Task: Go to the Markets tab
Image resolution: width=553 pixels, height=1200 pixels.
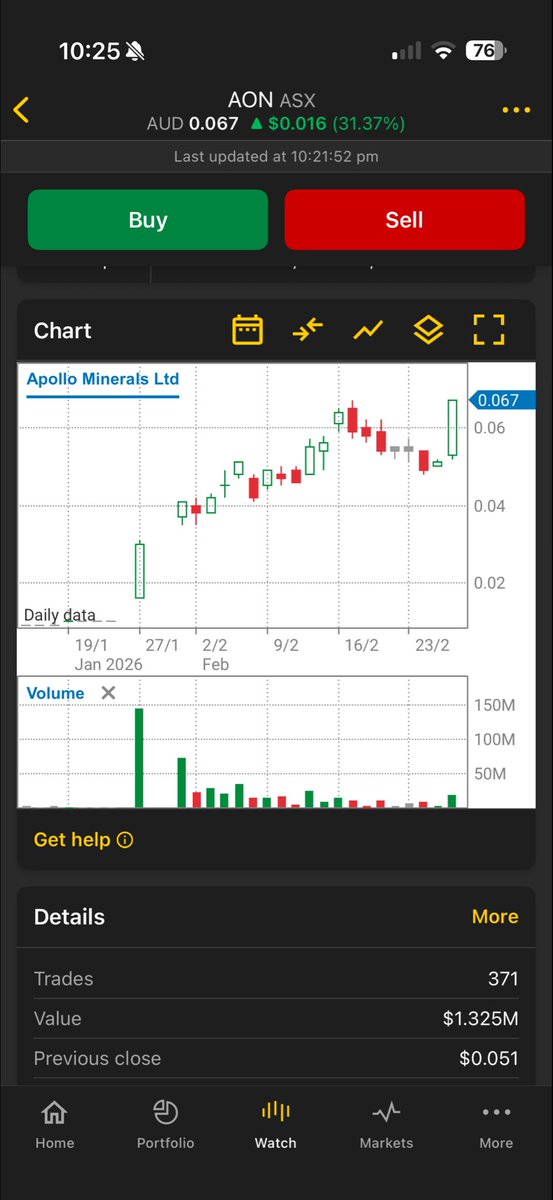Action: (386, 1124)
